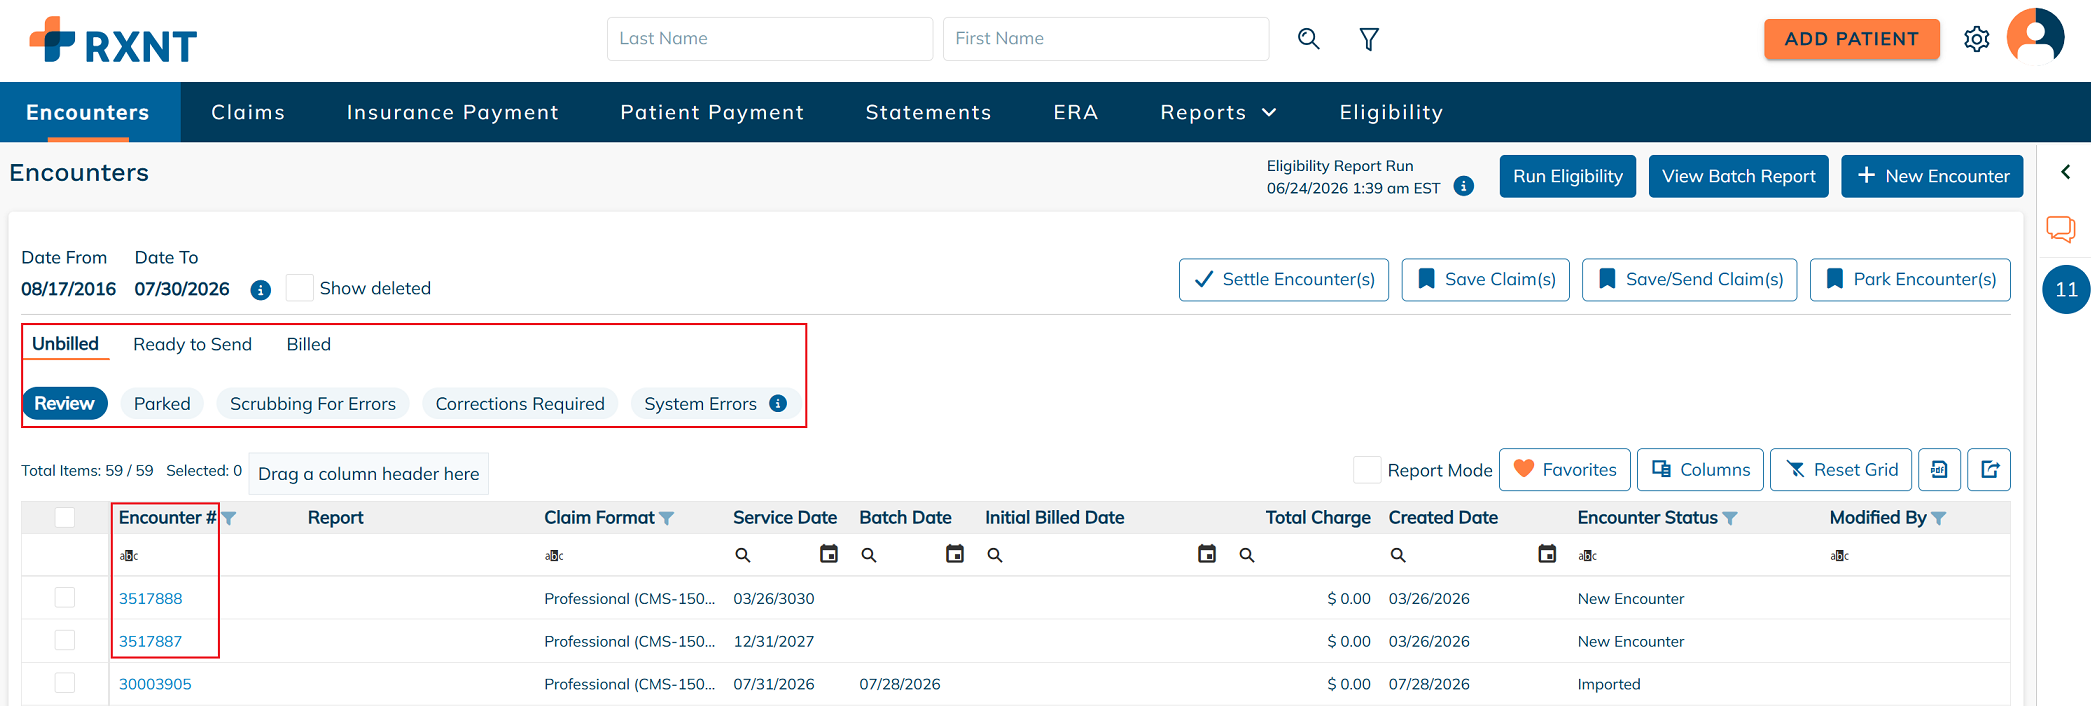Viewport: 2091px width, 706px height.
Task: Check the select-all header checkbox
Action: 65,517
